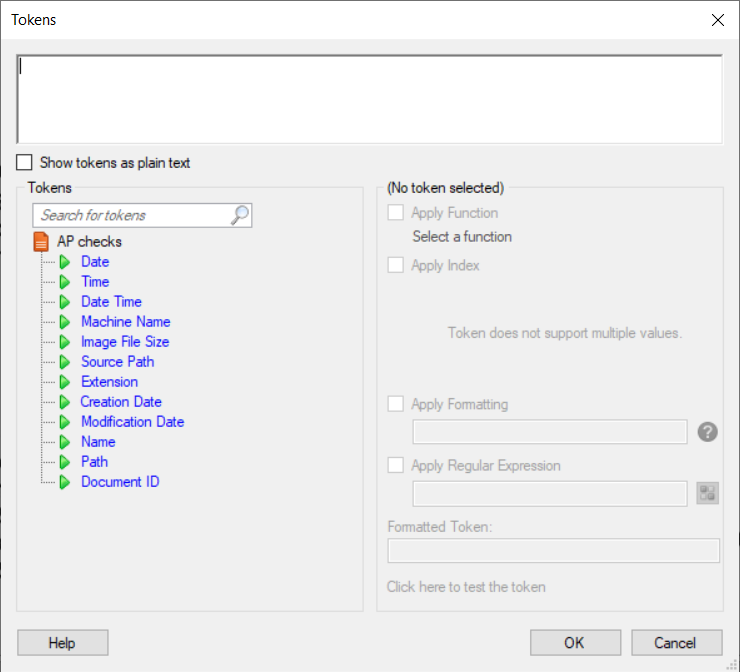740x672 pixels.
Task: Select the Extension token
Action: click(109, 382)
